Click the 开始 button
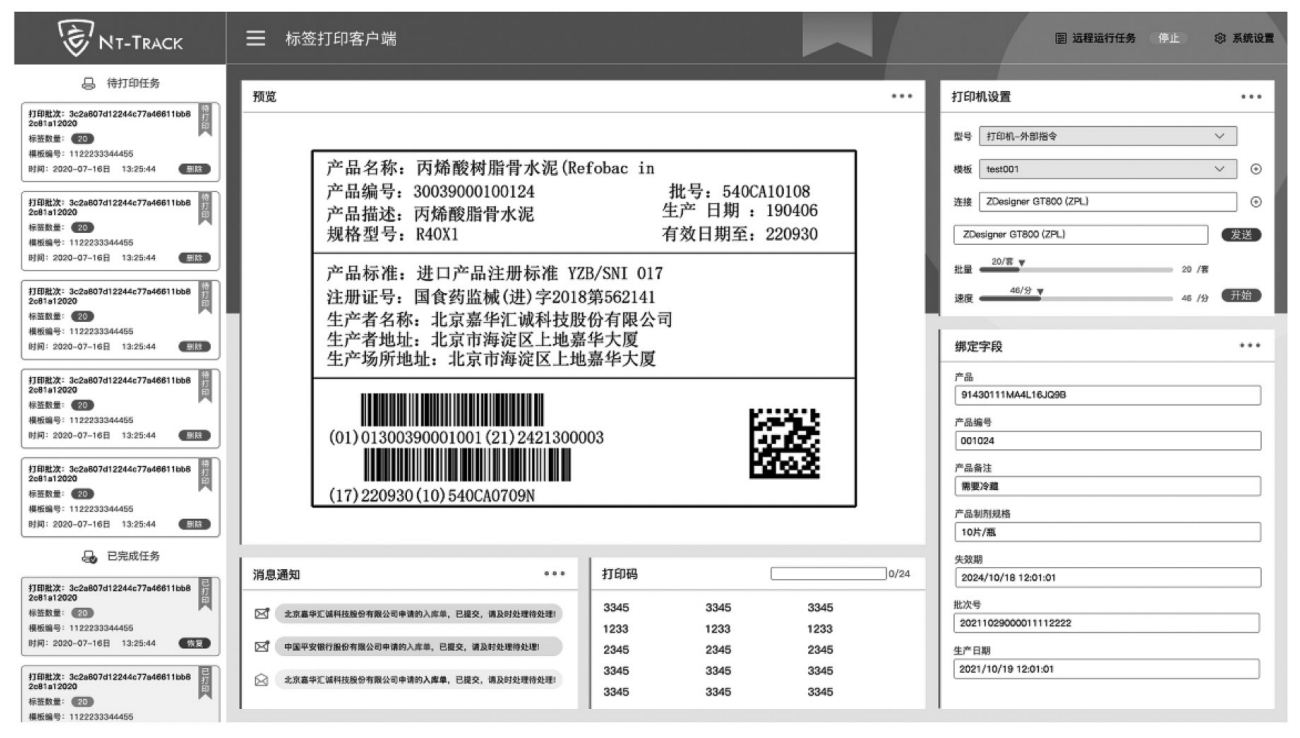 click(1240, 295)
